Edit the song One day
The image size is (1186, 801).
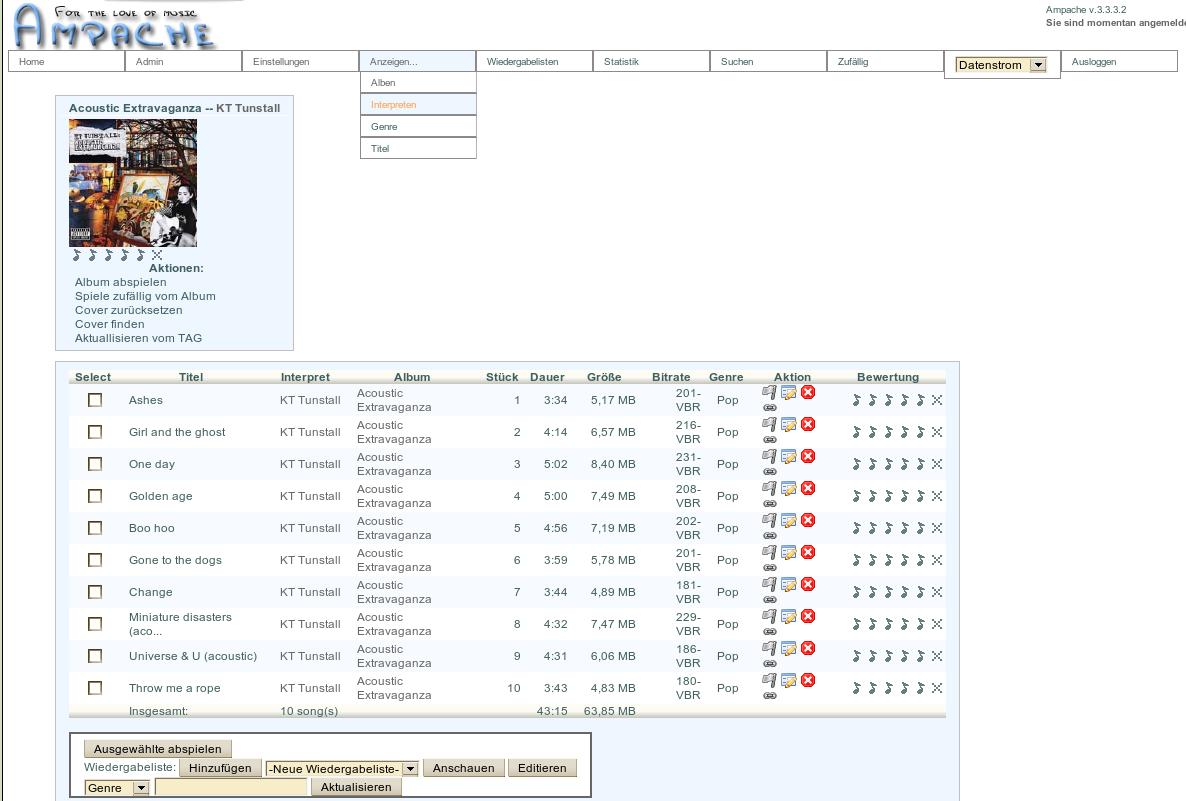pos(789,456)
